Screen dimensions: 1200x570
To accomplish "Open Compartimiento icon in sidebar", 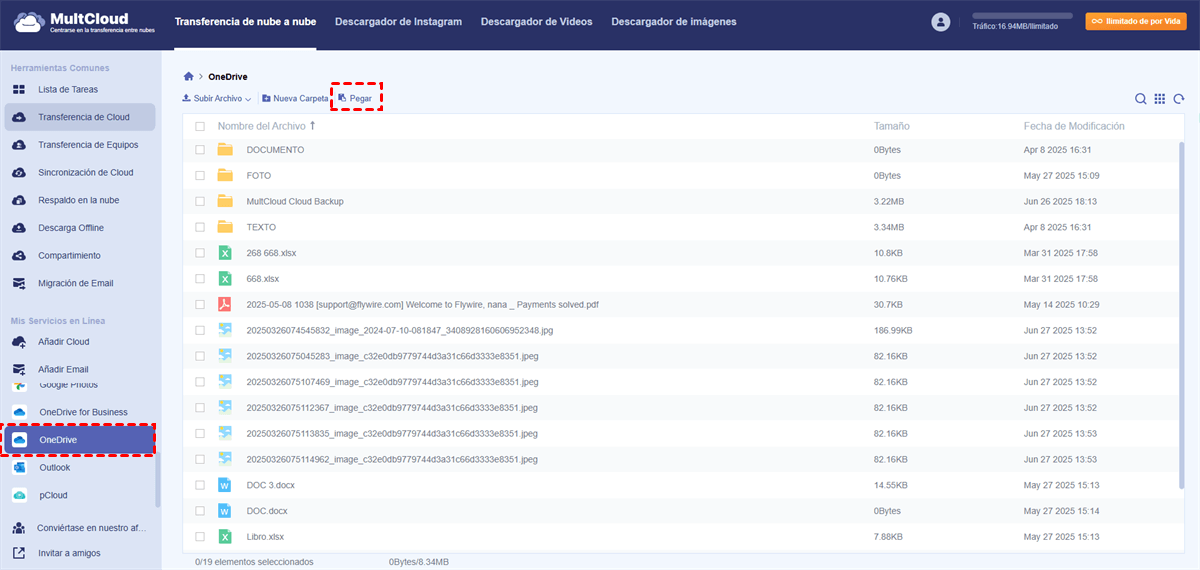I will pos(19,255).
